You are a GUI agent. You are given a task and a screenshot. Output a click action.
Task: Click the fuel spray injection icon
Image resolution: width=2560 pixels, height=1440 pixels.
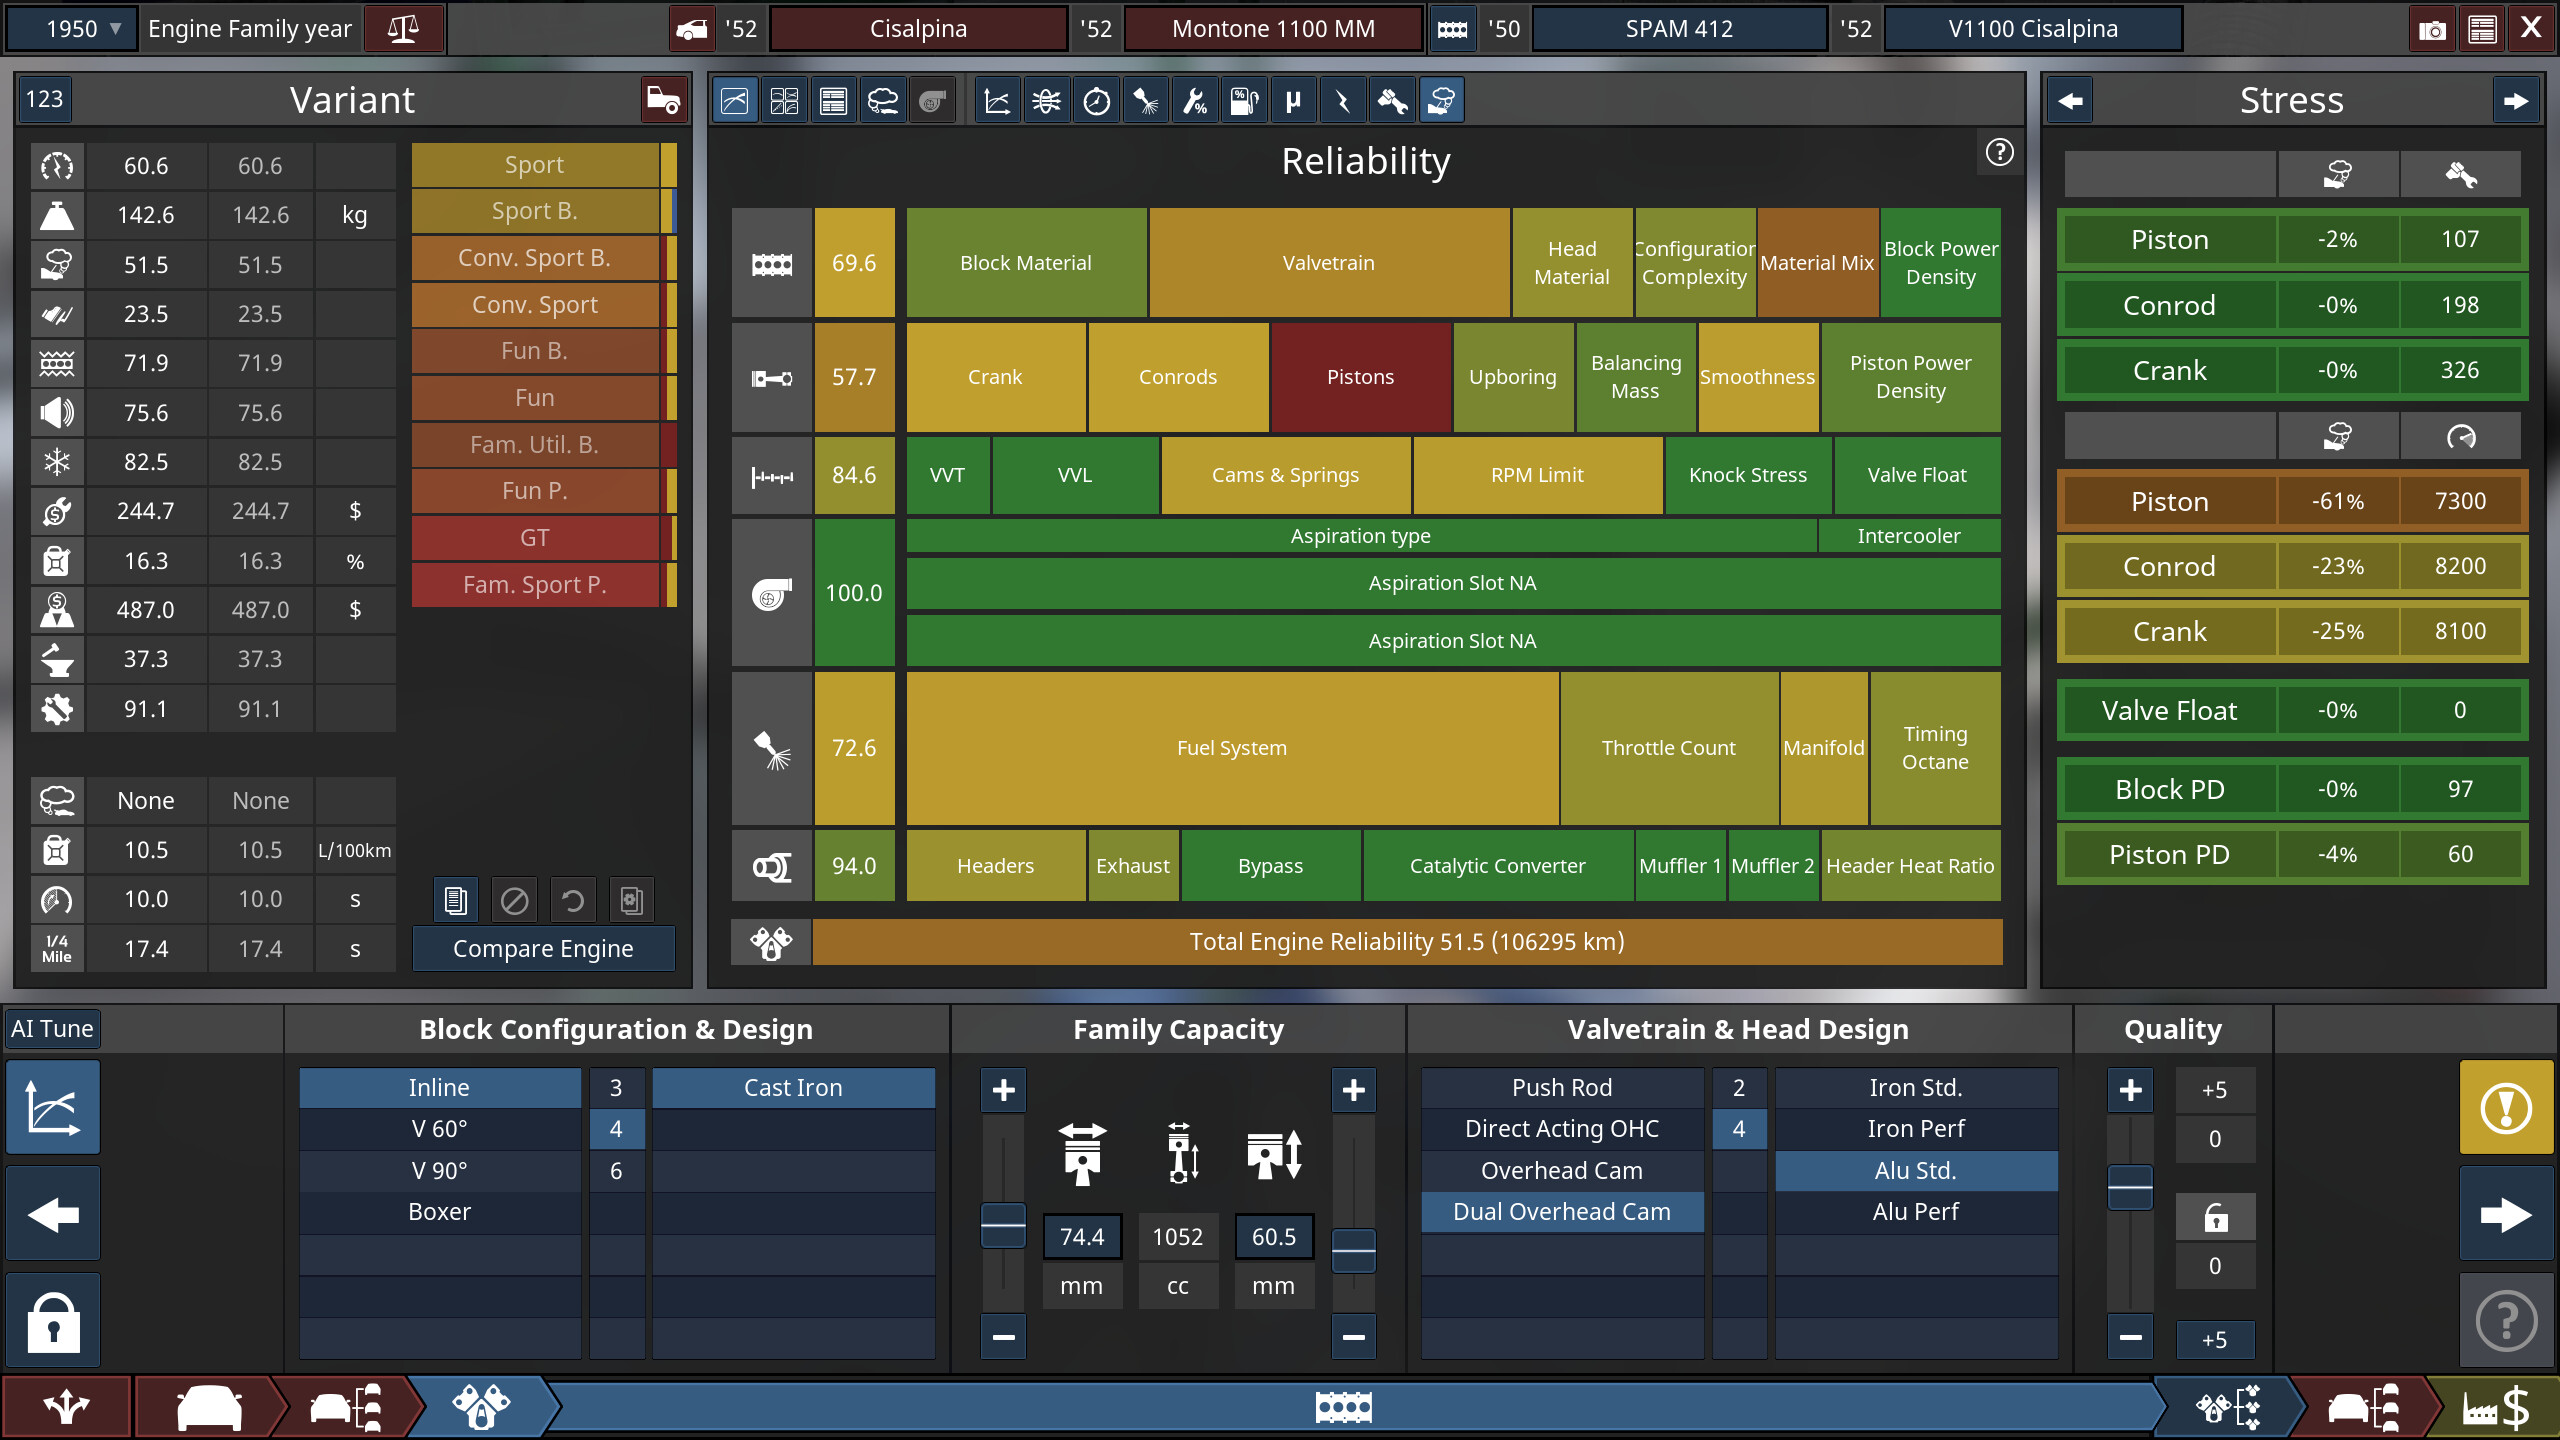pyautogui.click(x=1146, y=100)
